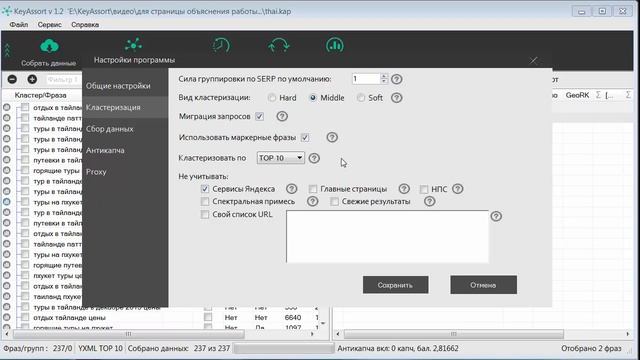640x360 pixels.
Task: Click the 'YXML TOP 10' status bar entry
Action: point(100,349)
